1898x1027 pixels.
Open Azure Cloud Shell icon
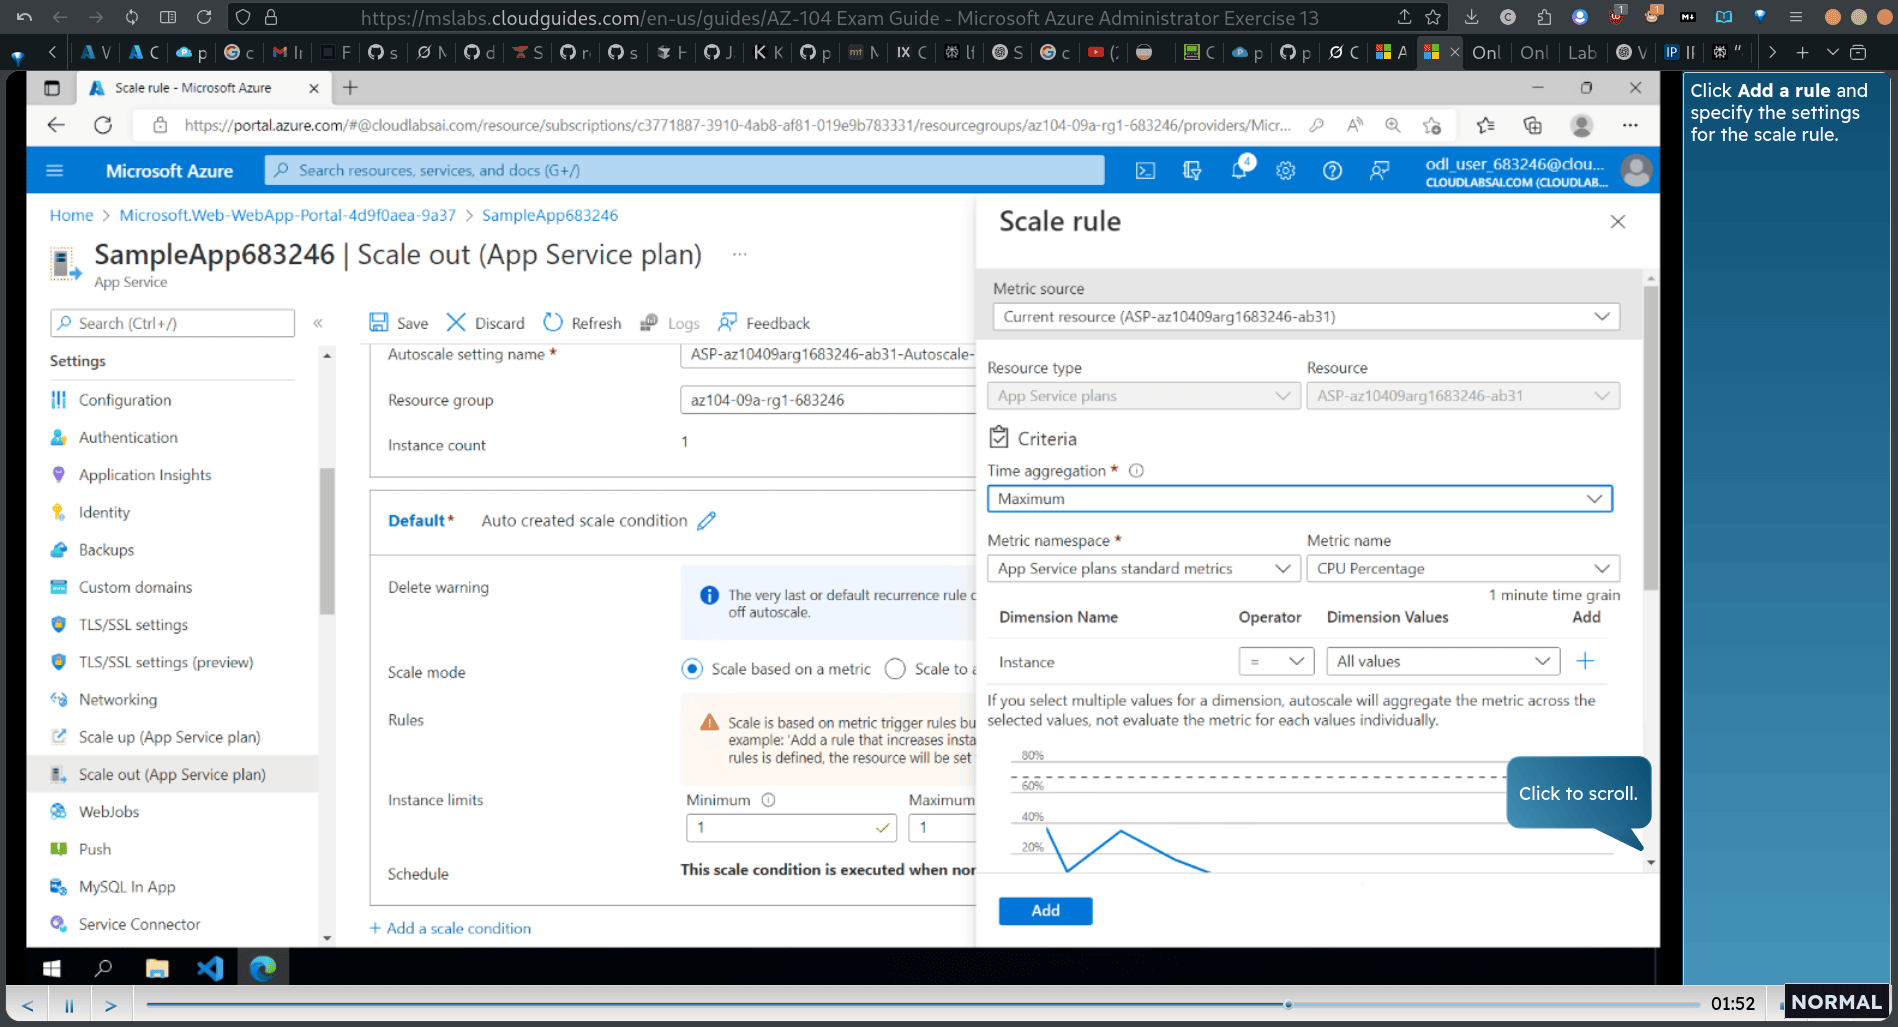[x=1145, y=171]
